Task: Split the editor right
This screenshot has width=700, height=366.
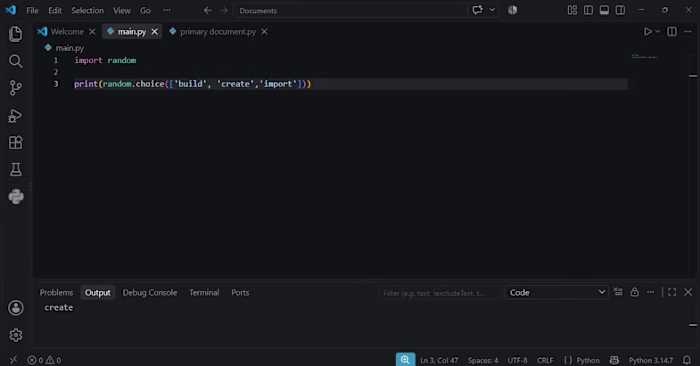Action: [672, 32]
